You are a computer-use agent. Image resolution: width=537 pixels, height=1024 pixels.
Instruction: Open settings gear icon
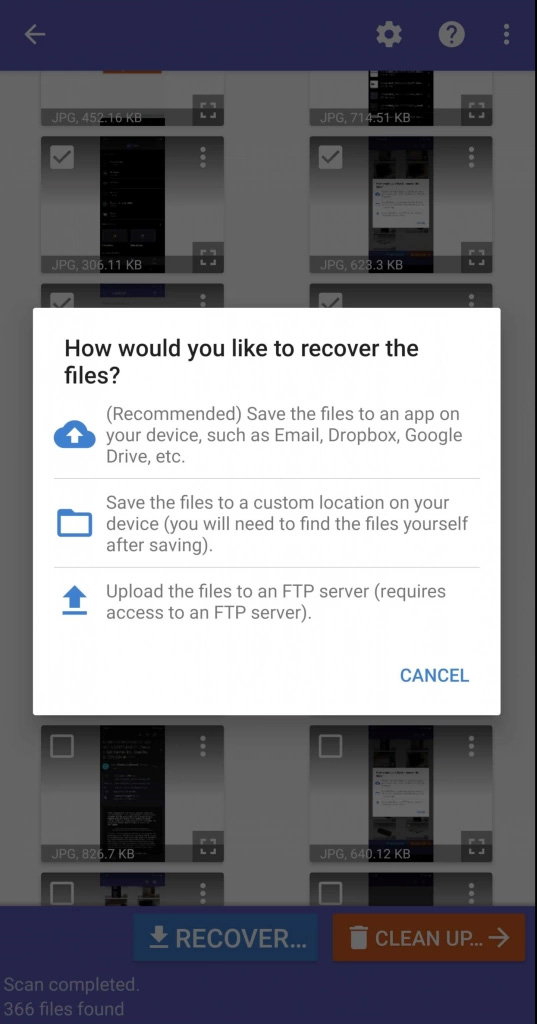[389, 35]
